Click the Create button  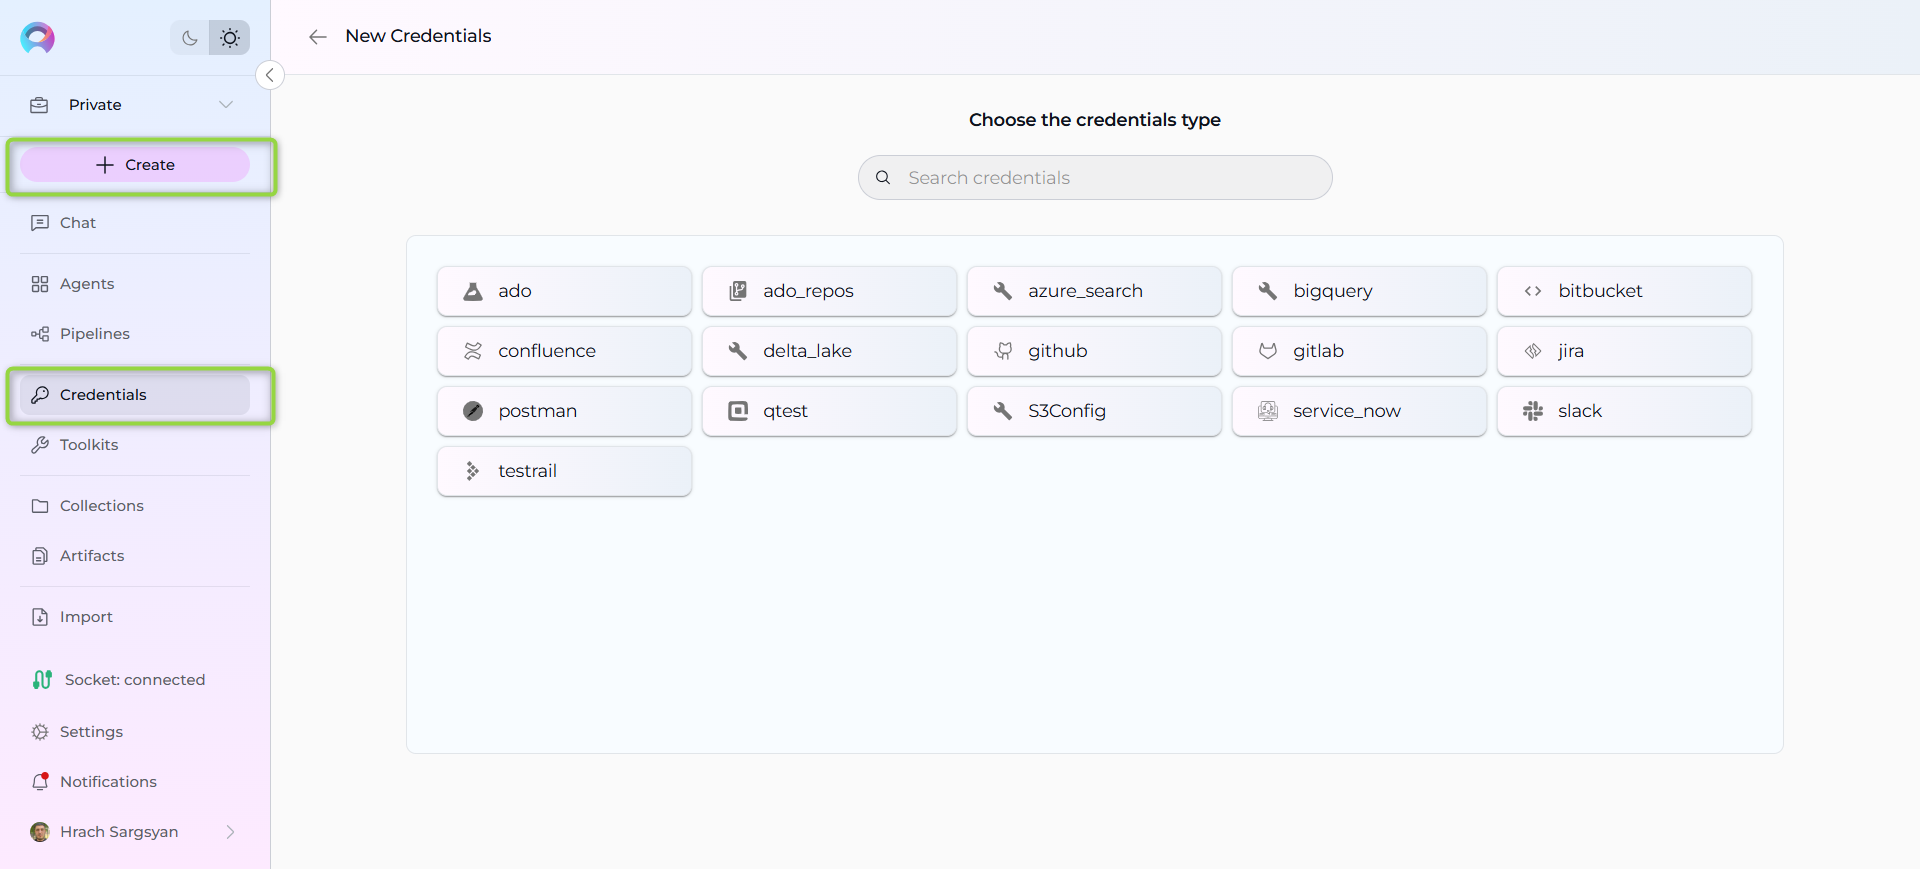[135, 165]
